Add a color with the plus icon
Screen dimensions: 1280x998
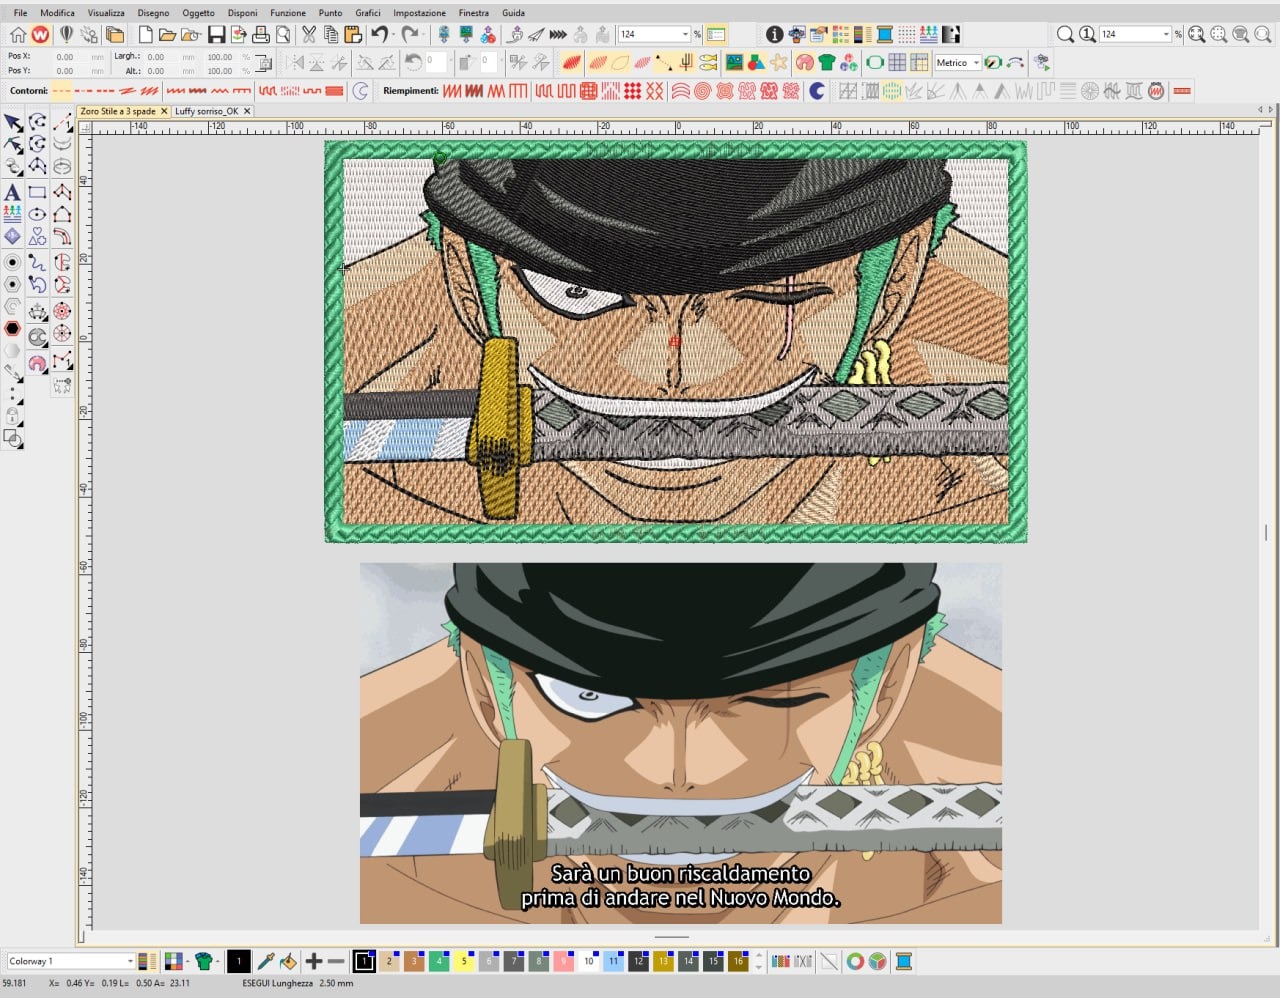(313, 962)
